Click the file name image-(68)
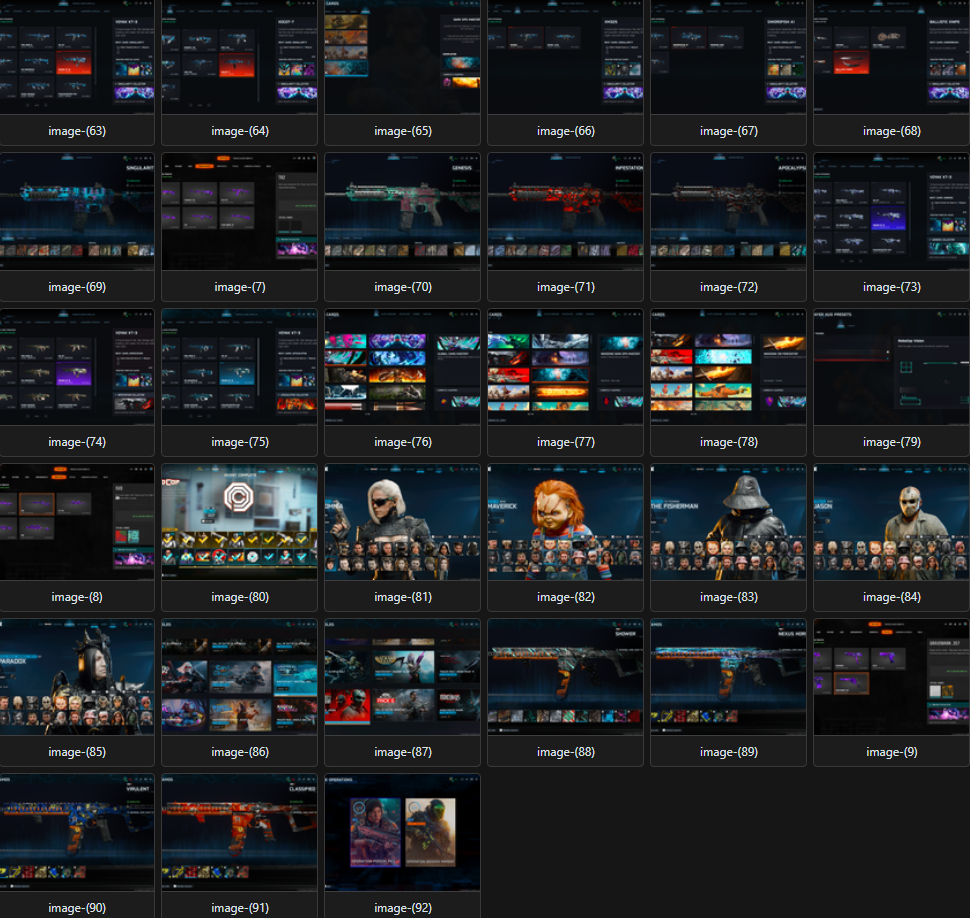The image size is (970, 918). pos(891,131)
